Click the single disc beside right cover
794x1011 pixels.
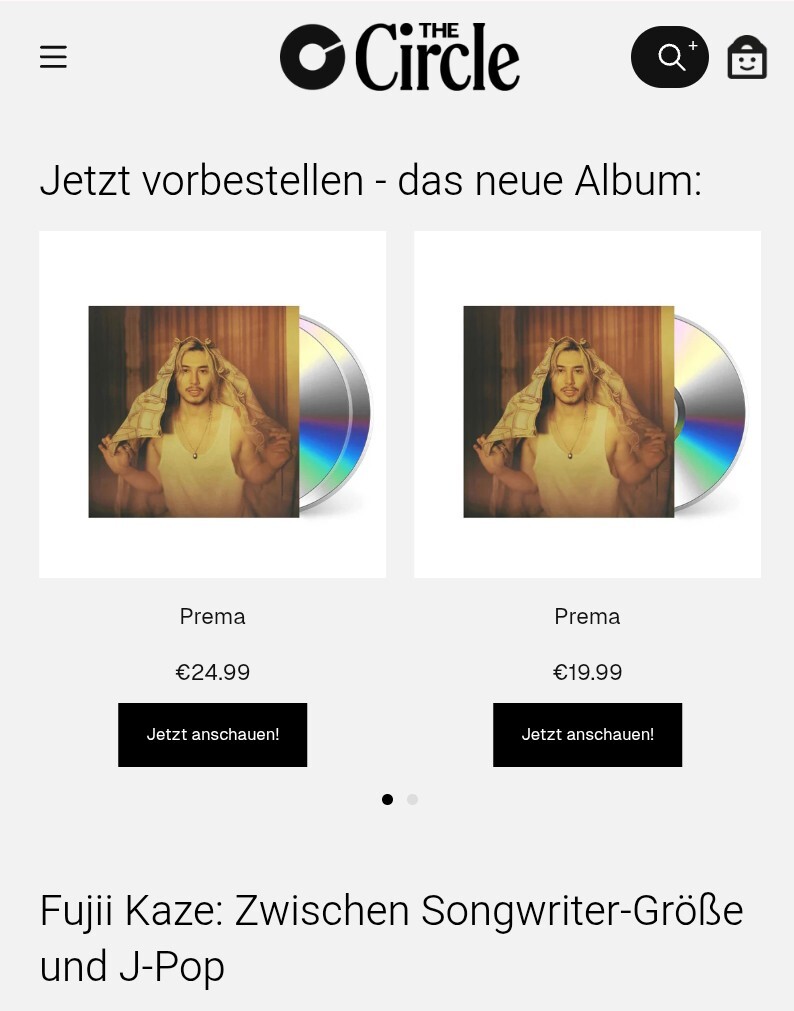click(710, 413)
